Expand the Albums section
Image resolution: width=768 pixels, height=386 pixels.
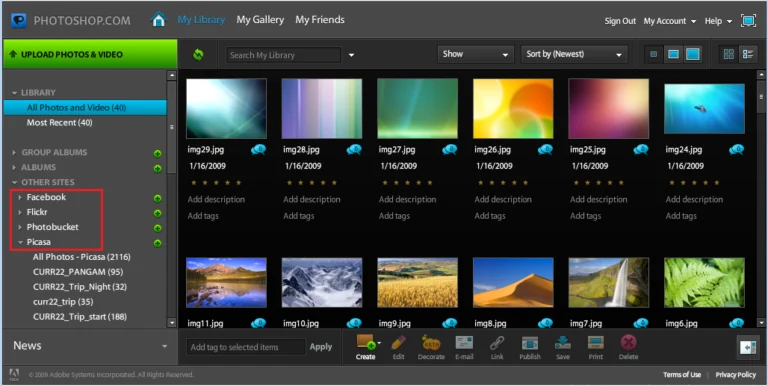click(14, 167)
